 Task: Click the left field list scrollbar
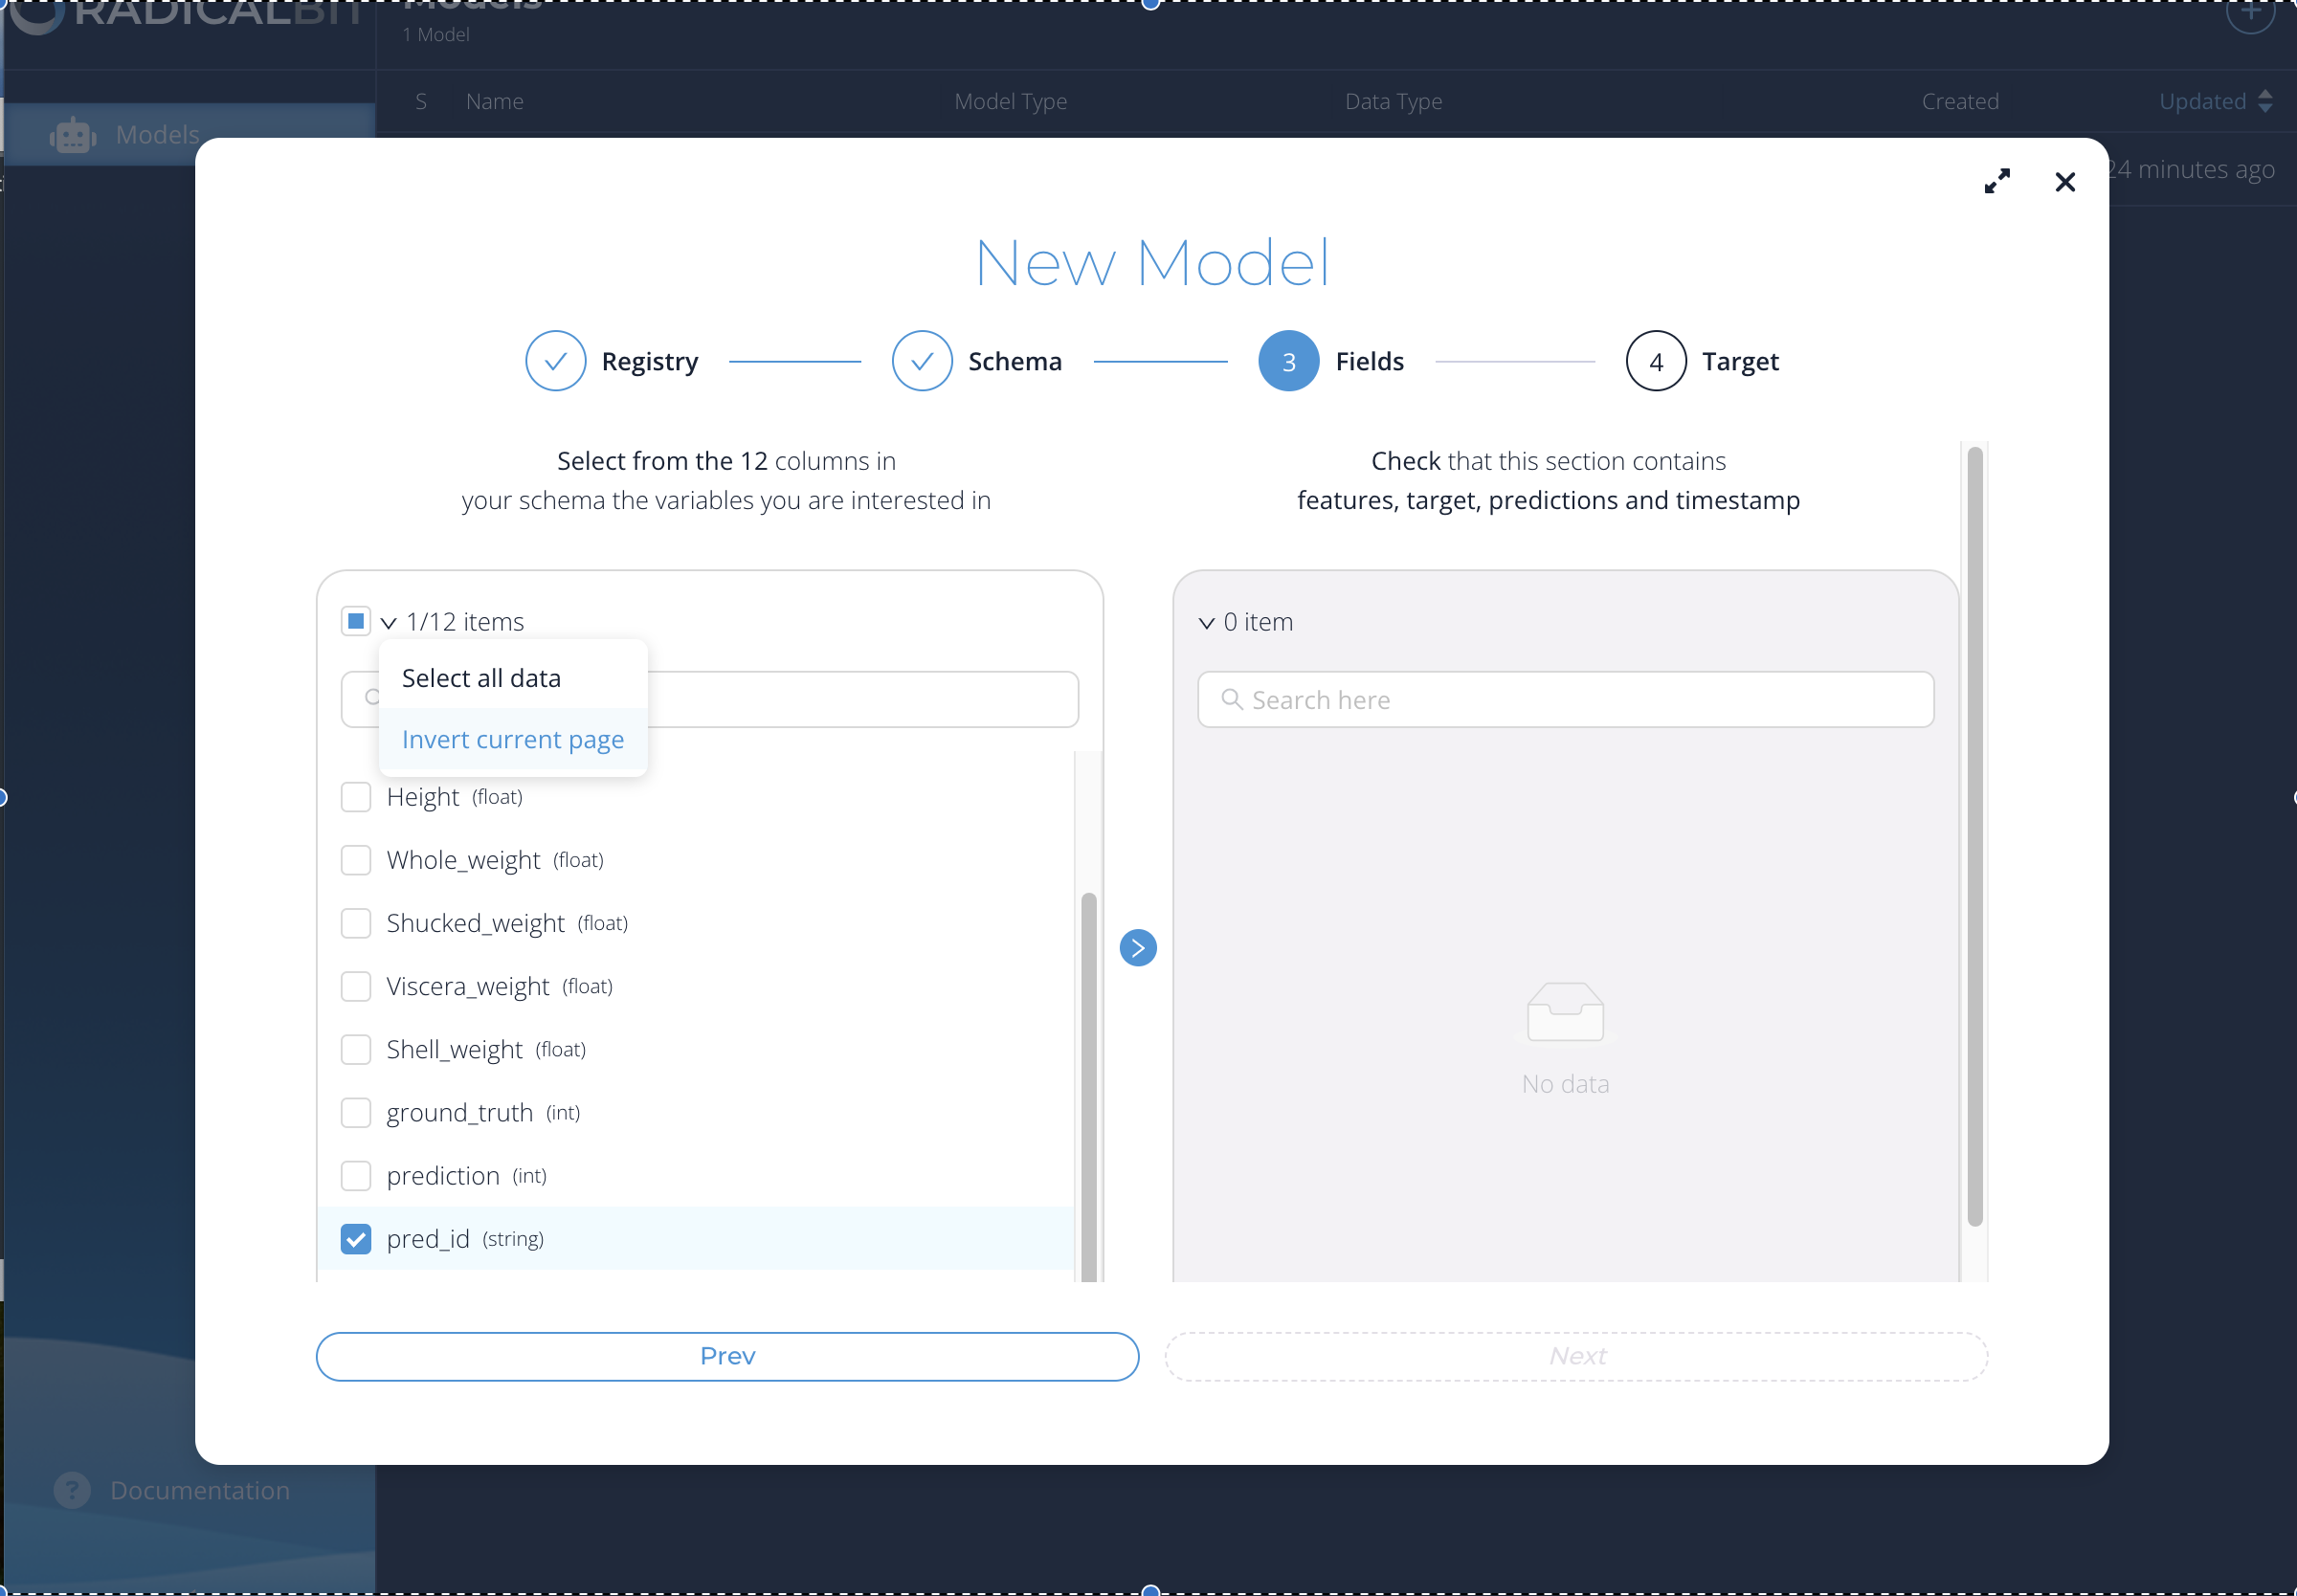click(1088, 1085)
